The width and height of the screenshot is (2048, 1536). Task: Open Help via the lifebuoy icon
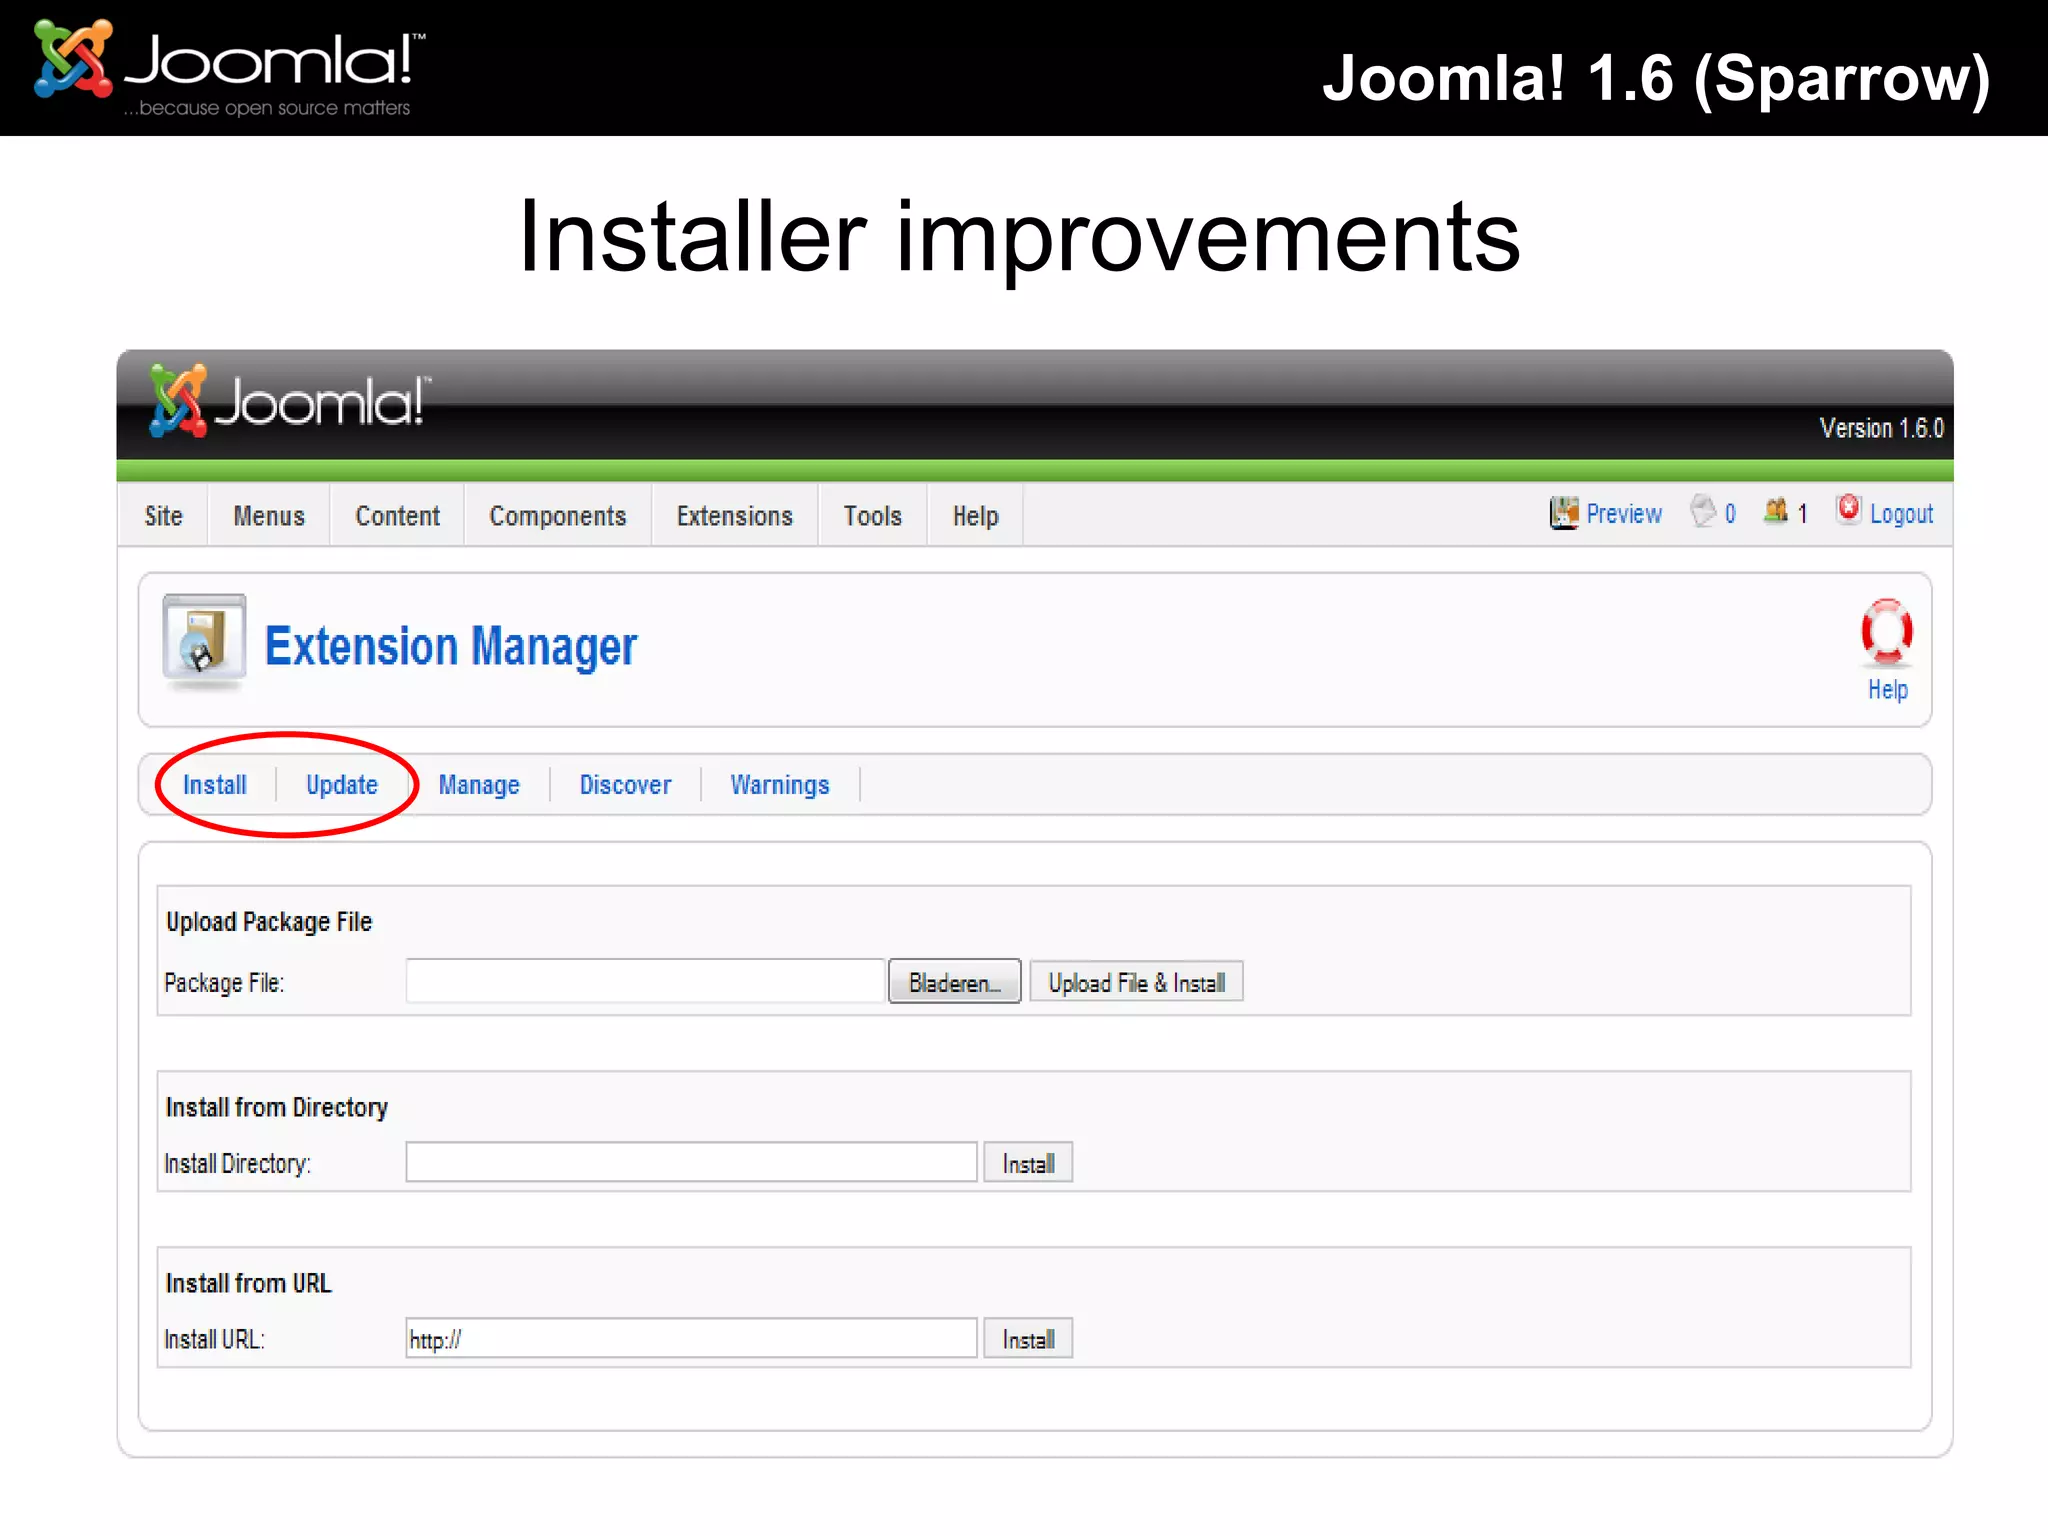(x=1886, y=632)
